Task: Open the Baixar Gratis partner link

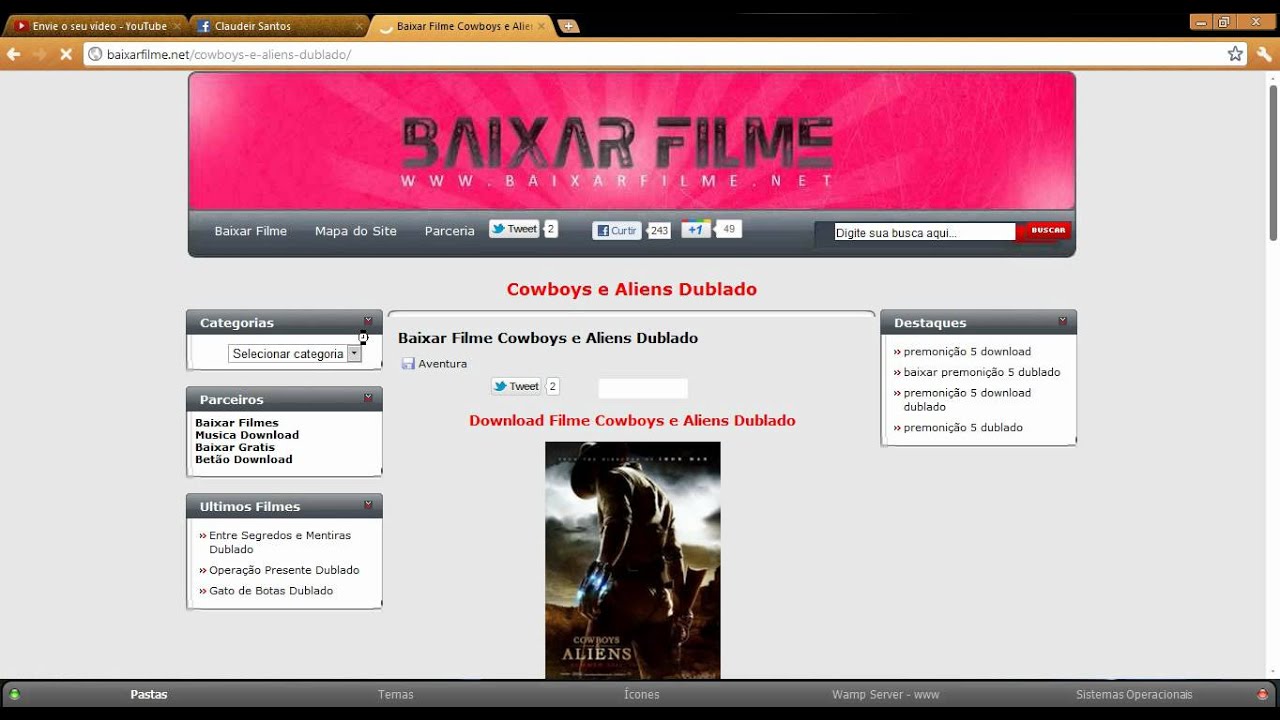Action: pyautogui.click(x=235, y=447)
